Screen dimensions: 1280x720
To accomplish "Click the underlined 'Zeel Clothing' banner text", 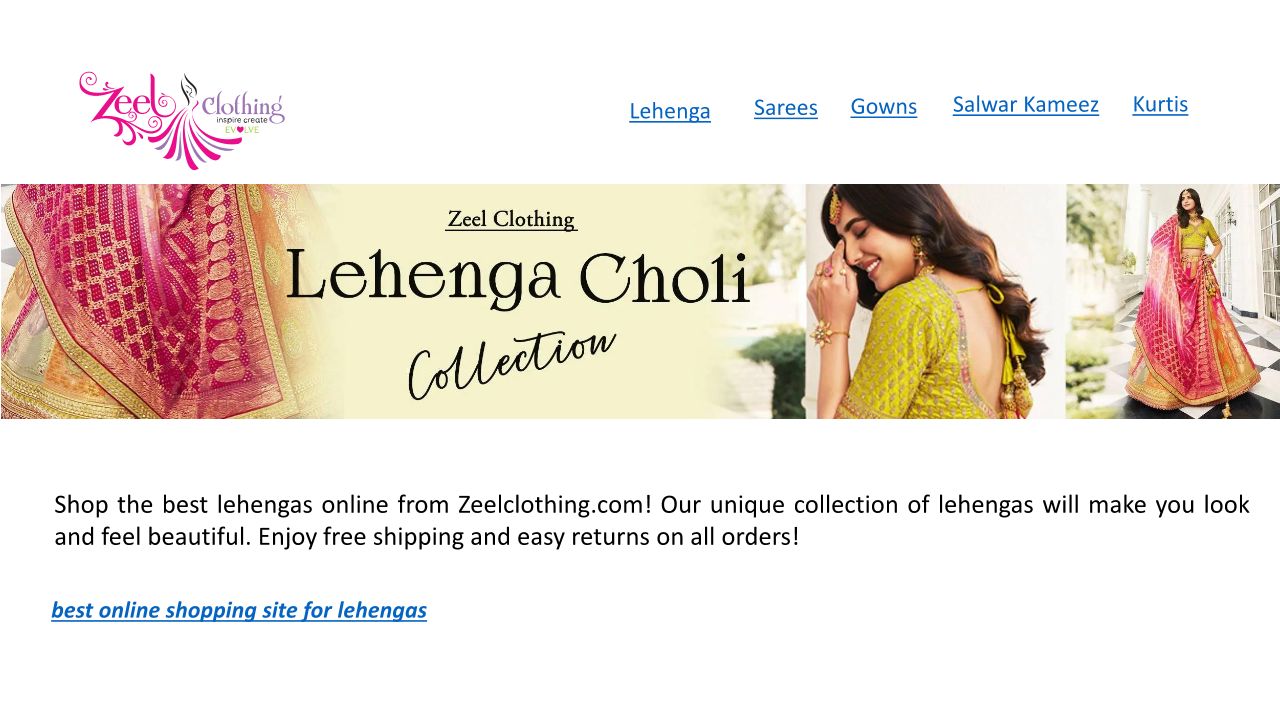I will tap(511, 219).
